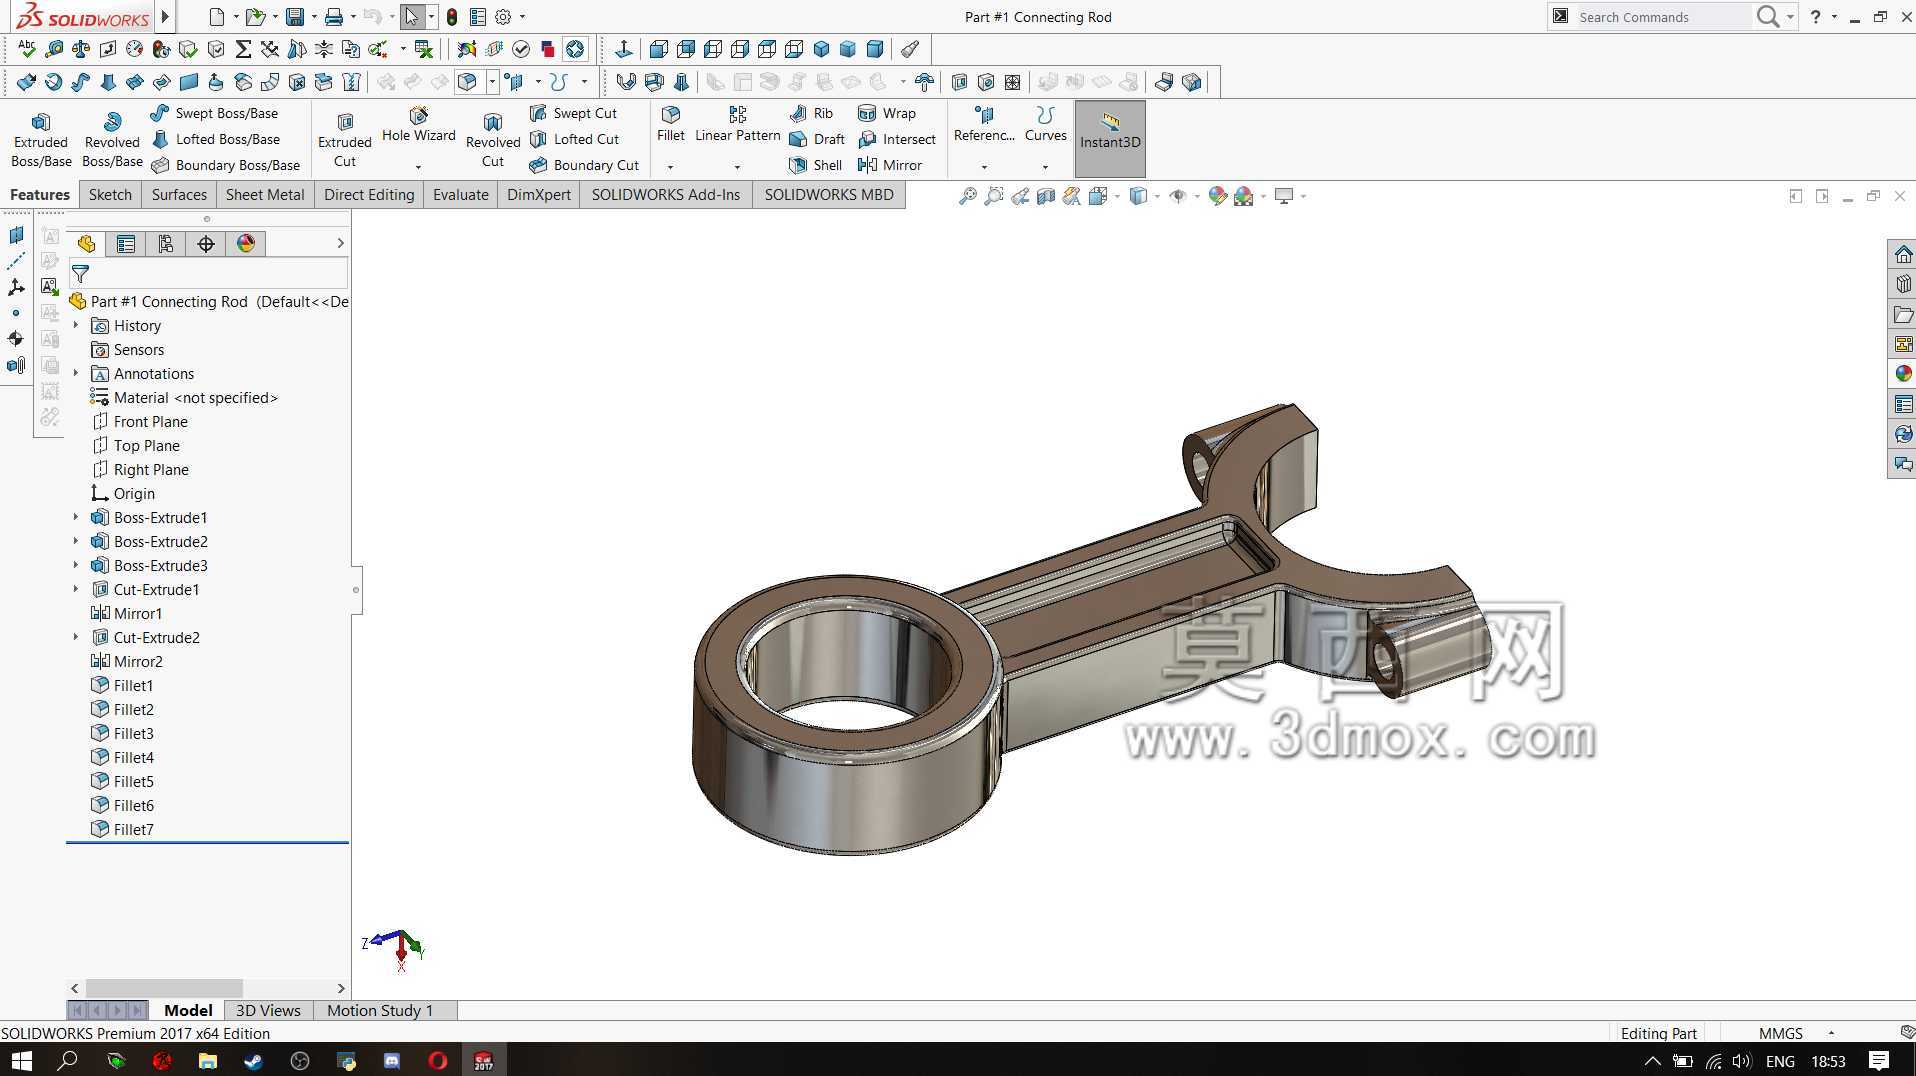Open SOLIDWORKS Resources home pane

(x=1903, y=254)
